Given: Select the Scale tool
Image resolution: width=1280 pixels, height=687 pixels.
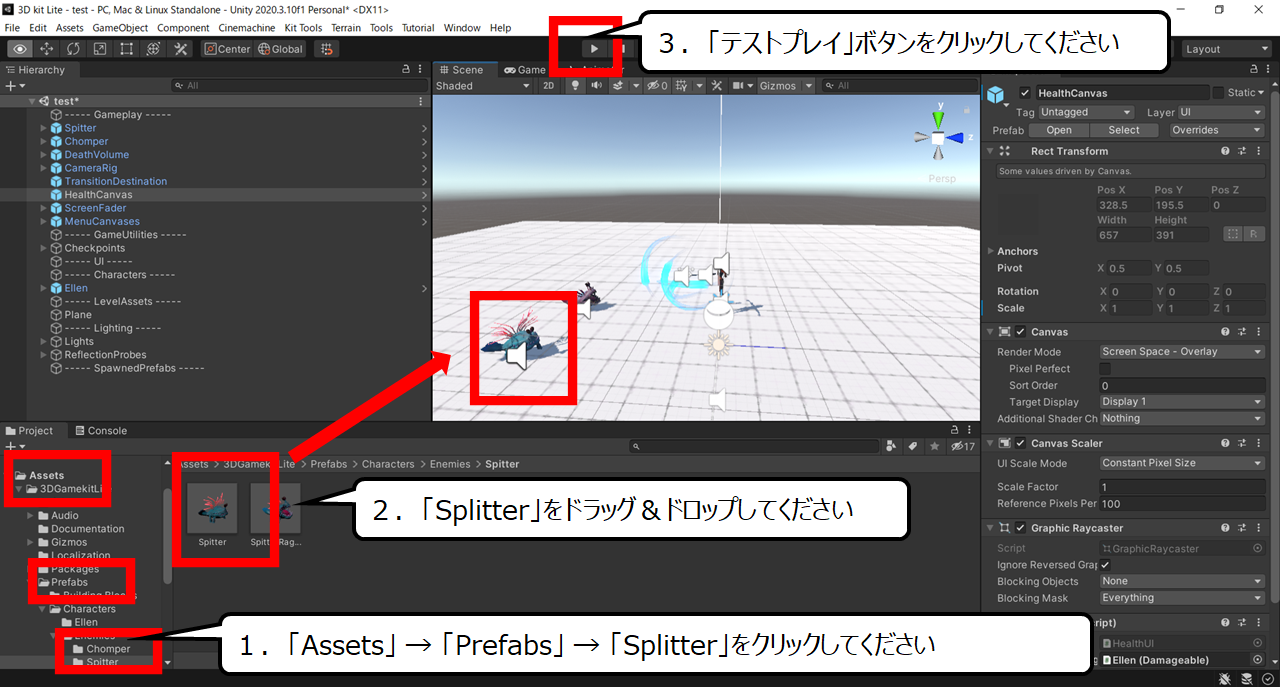Looking at the screenshot, I should point(100,49).
